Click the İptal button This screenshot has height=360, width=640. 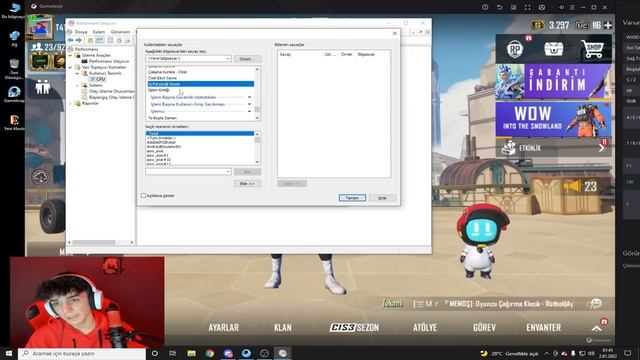(382, 198)
